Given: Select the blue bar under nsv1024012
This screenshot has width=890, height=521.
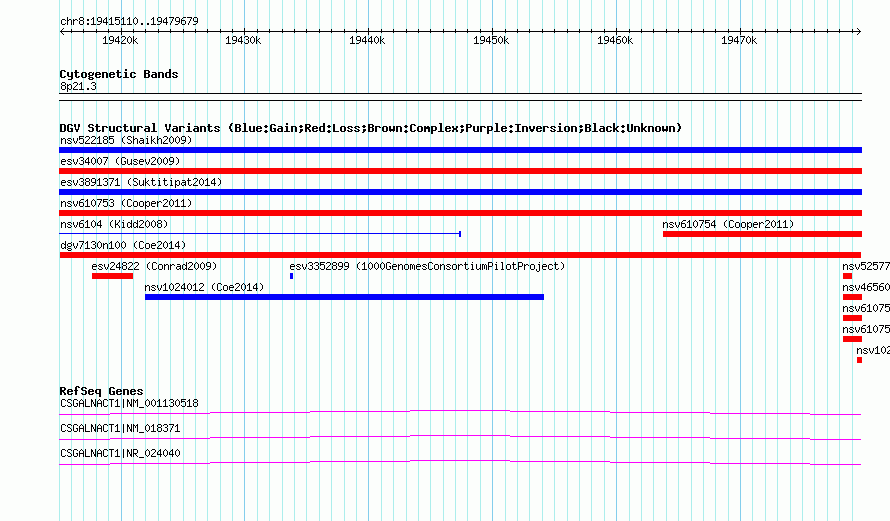Looking at the screenshot, I should click(345, 297).
